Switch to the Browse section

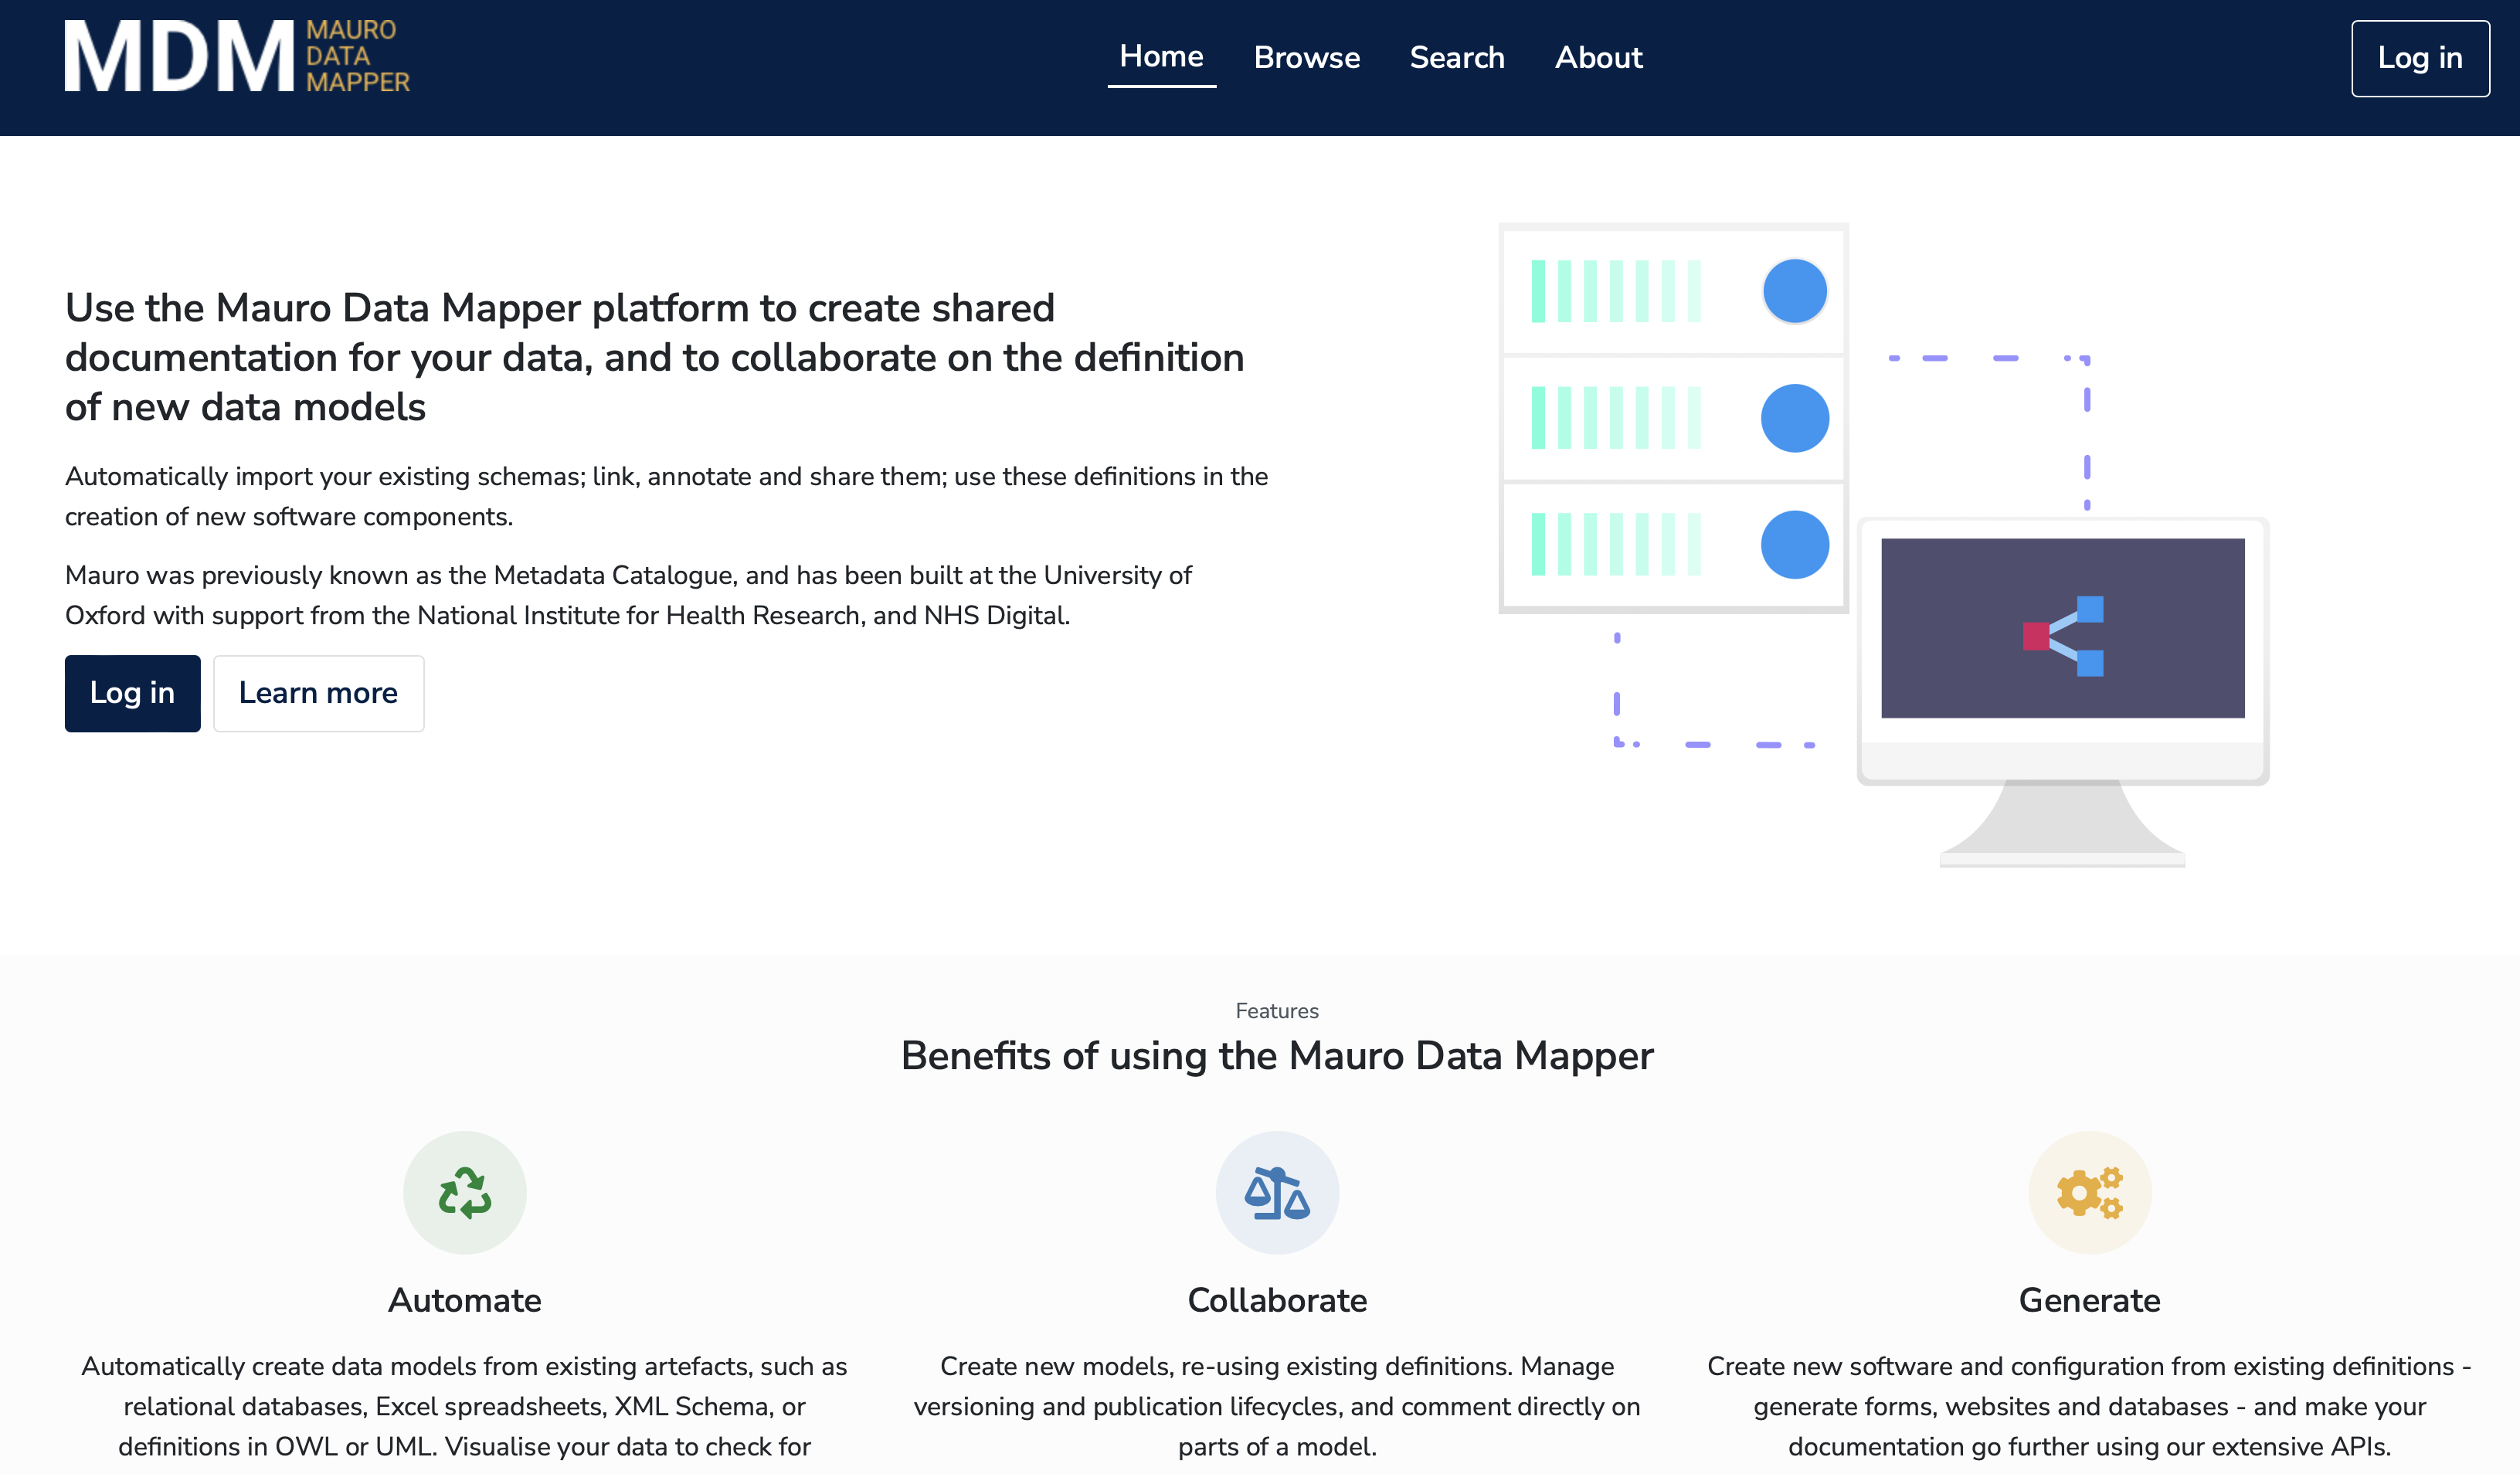[1307, 58]
